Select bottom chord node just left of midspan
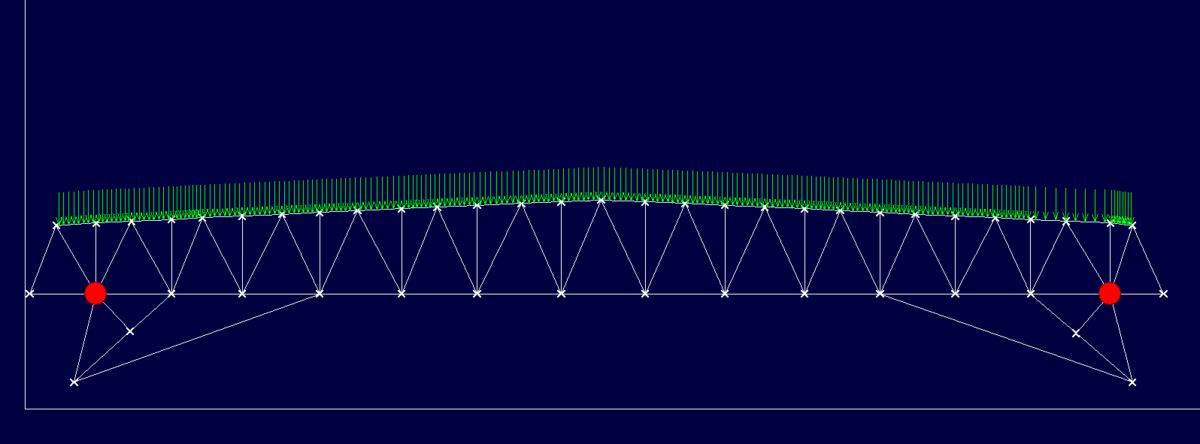The width and height of the screenshot is (1200, 444). pyautogui.click(x=561, y=293)
